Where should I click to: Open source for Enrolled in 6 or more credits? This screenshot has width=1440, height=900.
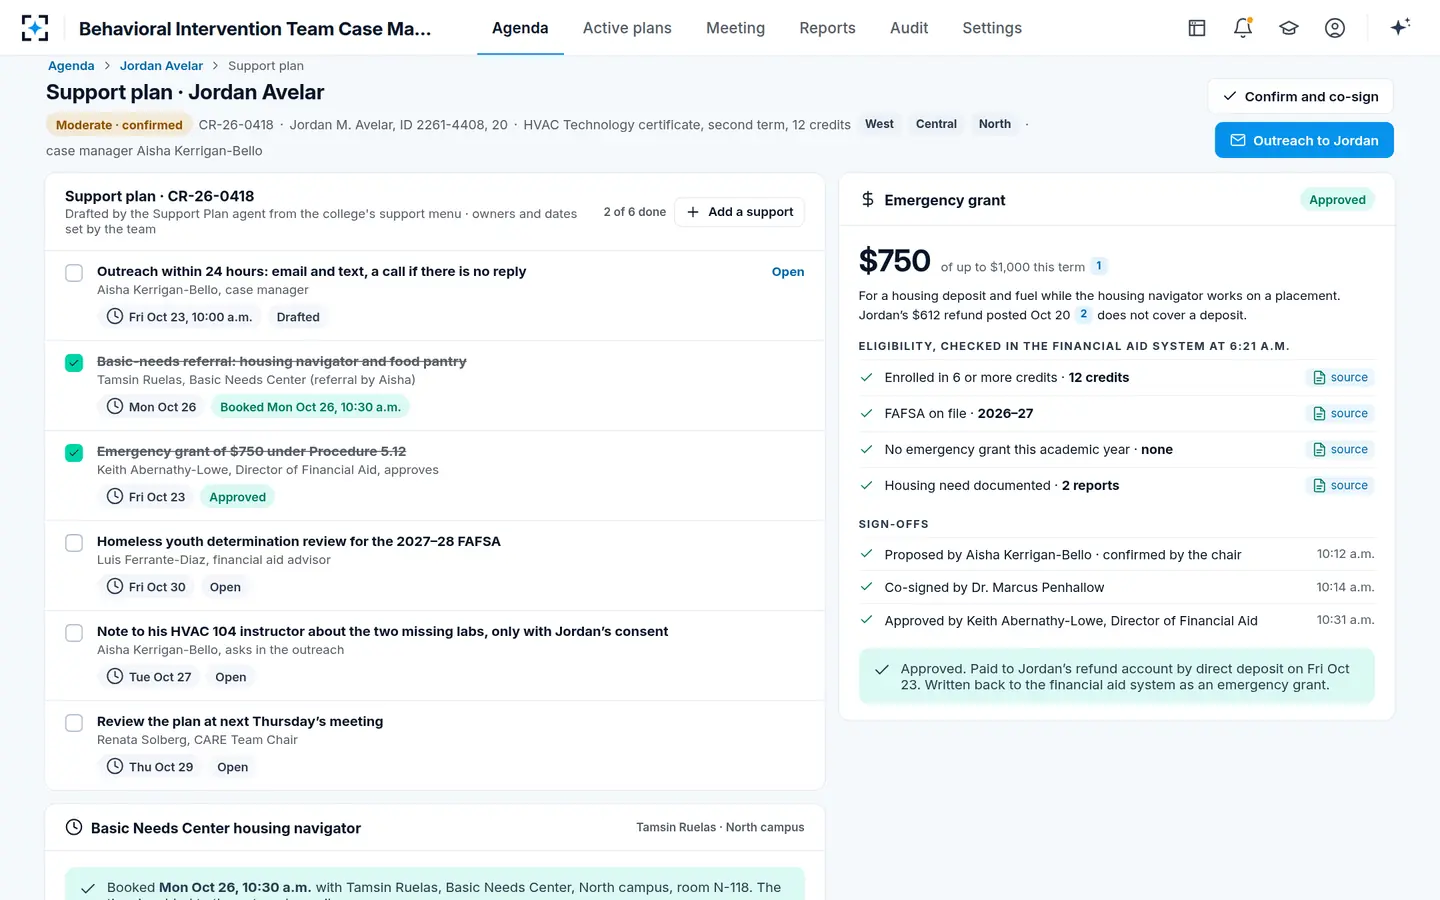[x=1340, y=378]
